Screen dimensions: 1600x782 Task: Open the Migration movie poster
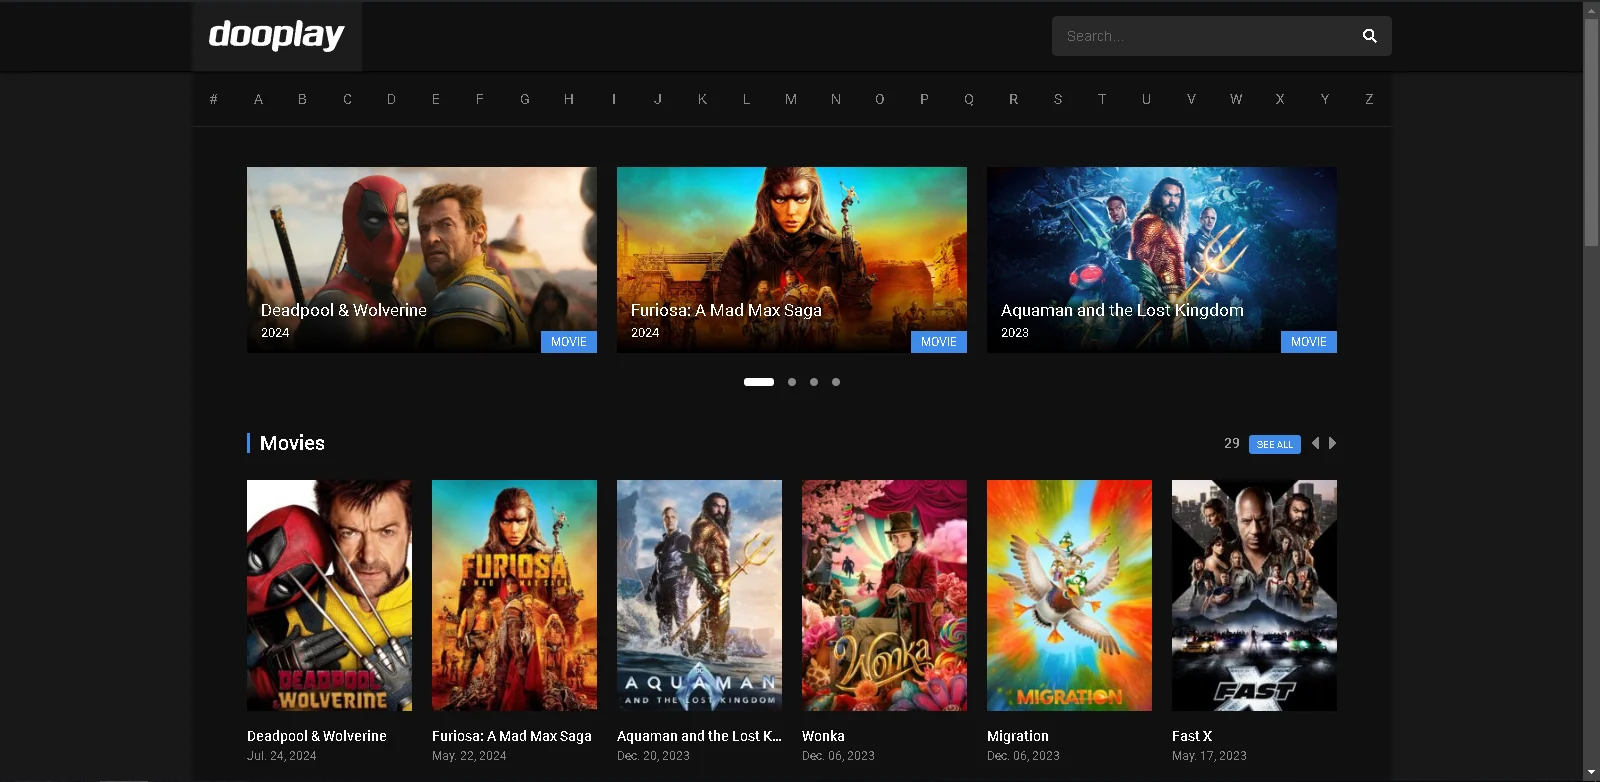pyautogui.click(x=1069, y=595)
